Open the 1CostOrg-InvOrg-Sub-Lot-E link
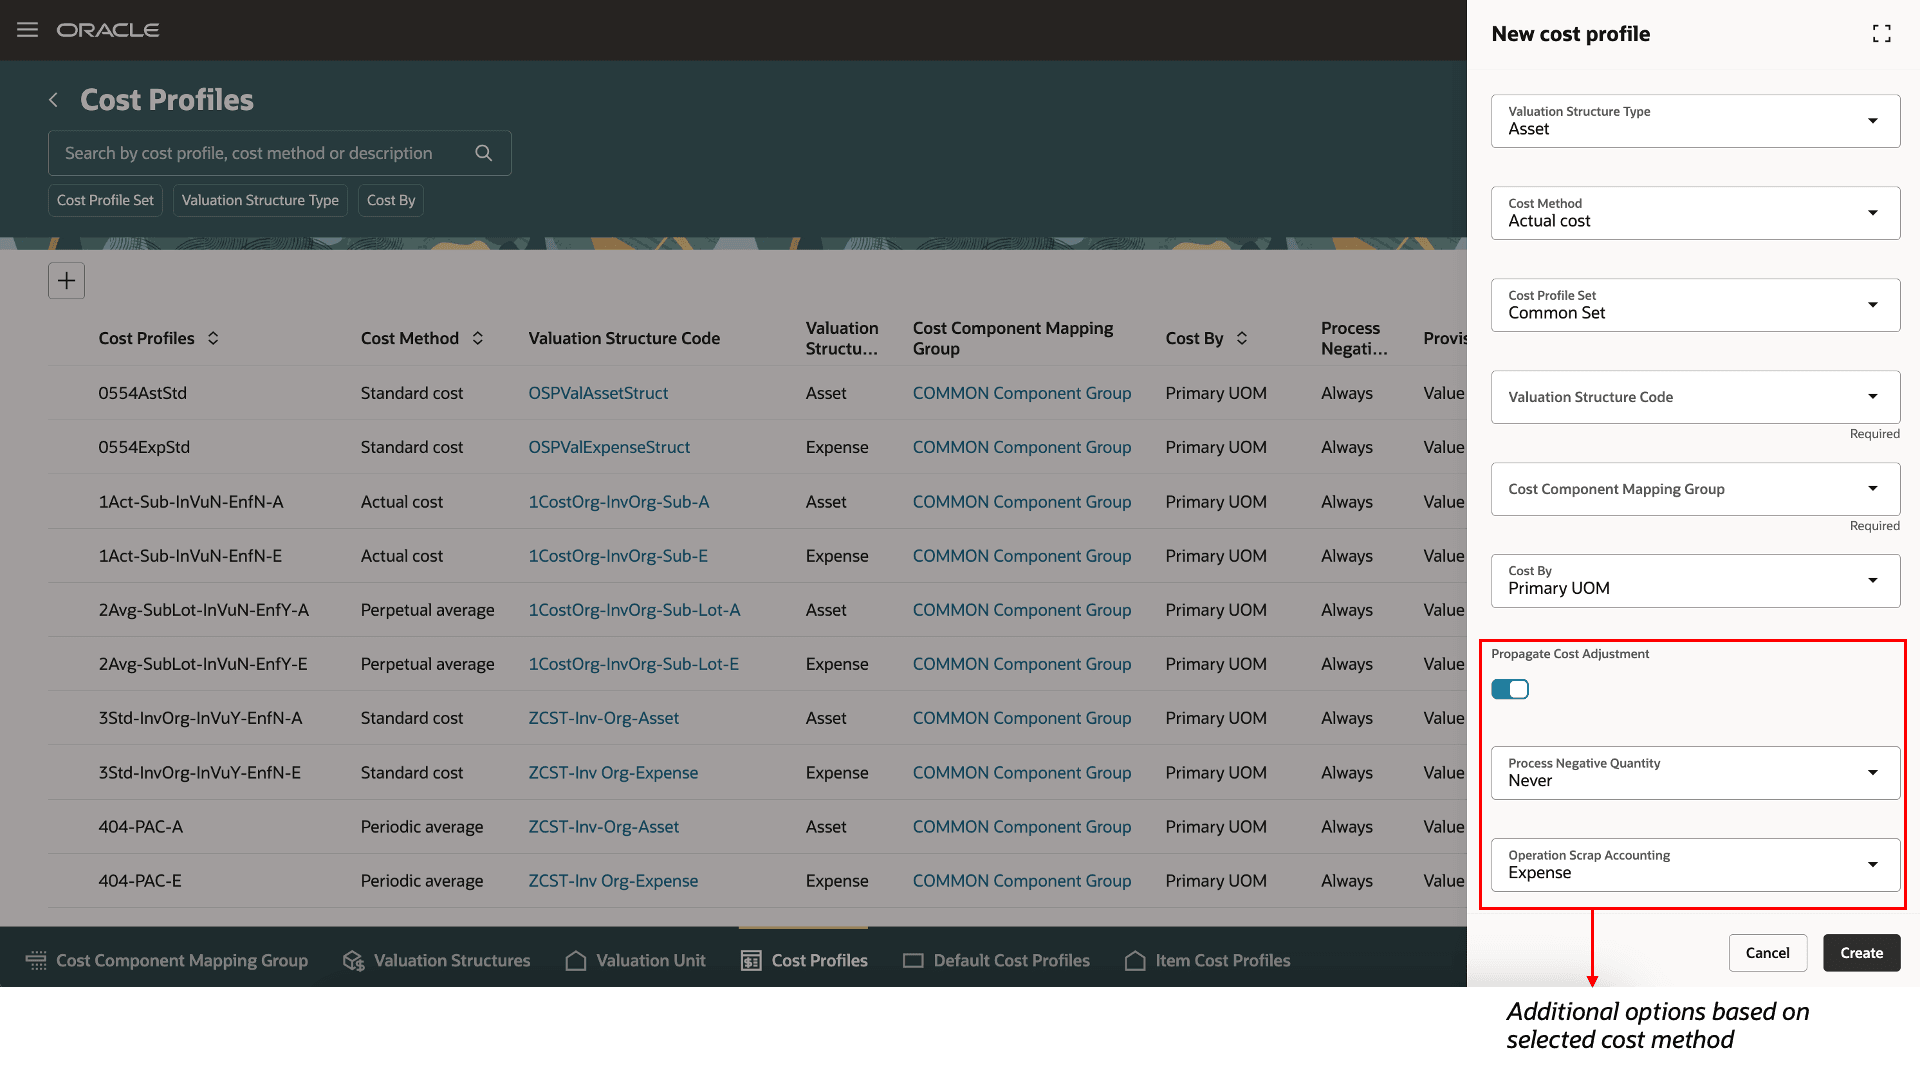The width and height of the screenshot is (1920, 1070). pyautogui.click(x=634, y=664)
